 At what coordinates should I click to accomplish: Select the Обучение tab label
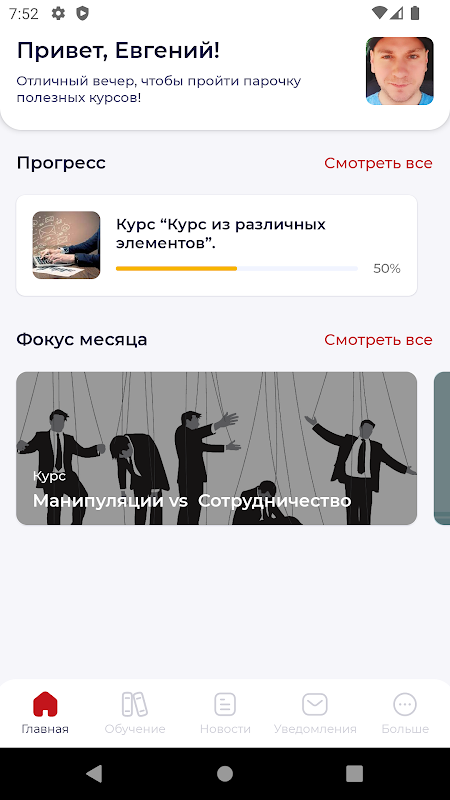point(135,729)
